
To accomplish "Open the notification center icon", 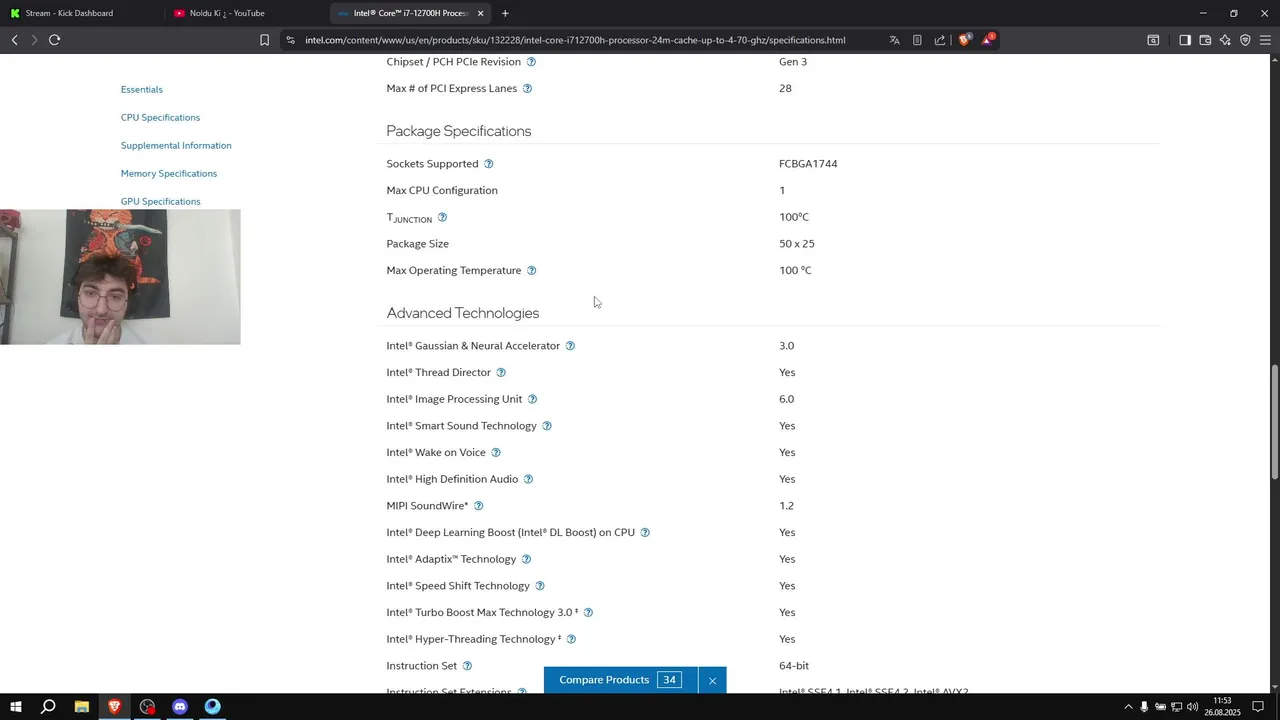I will coord(1259,707).
